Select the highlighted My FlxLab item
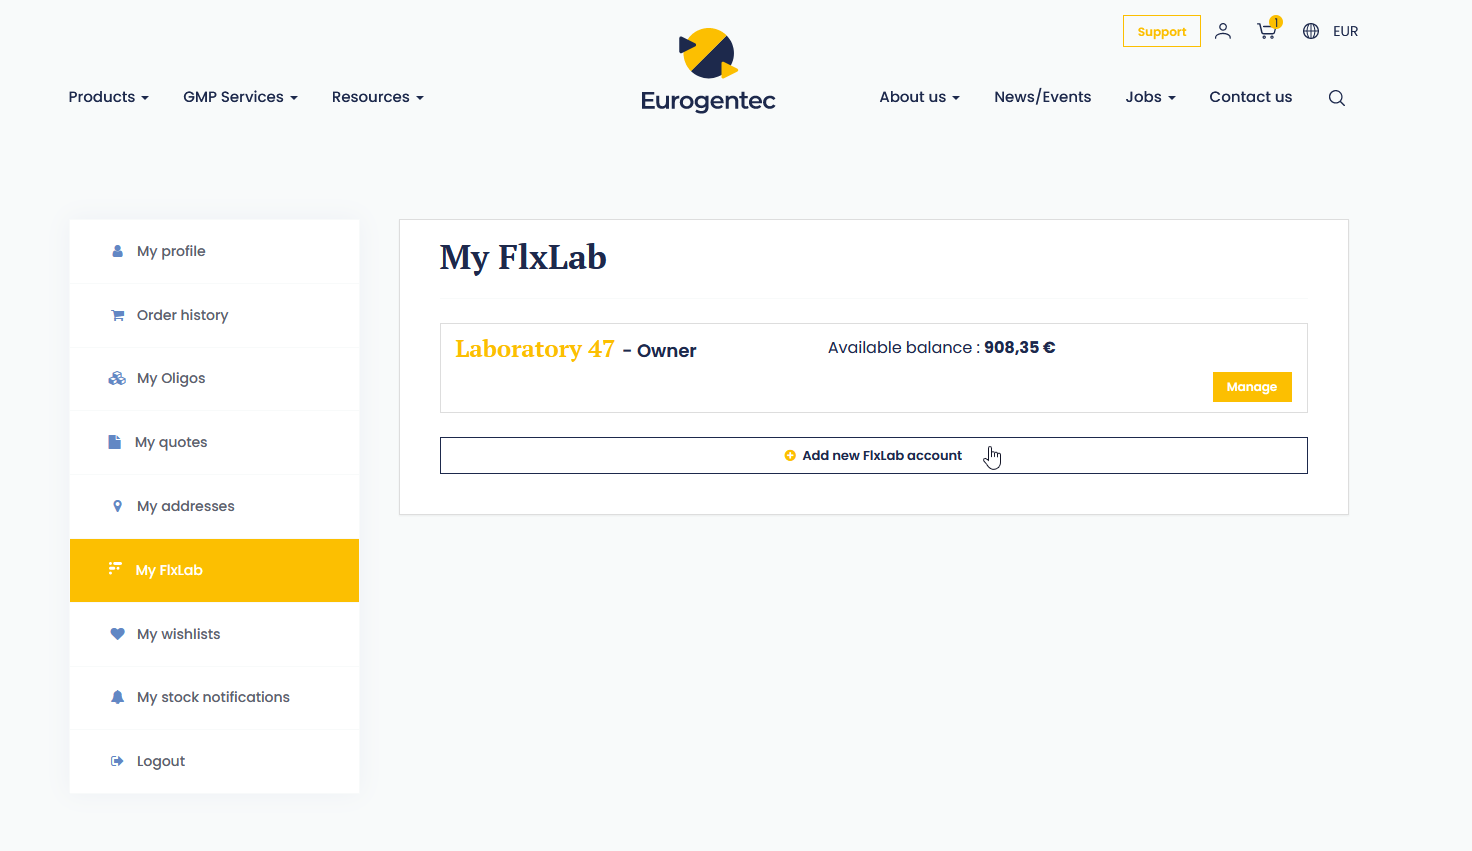 point(214,570)
